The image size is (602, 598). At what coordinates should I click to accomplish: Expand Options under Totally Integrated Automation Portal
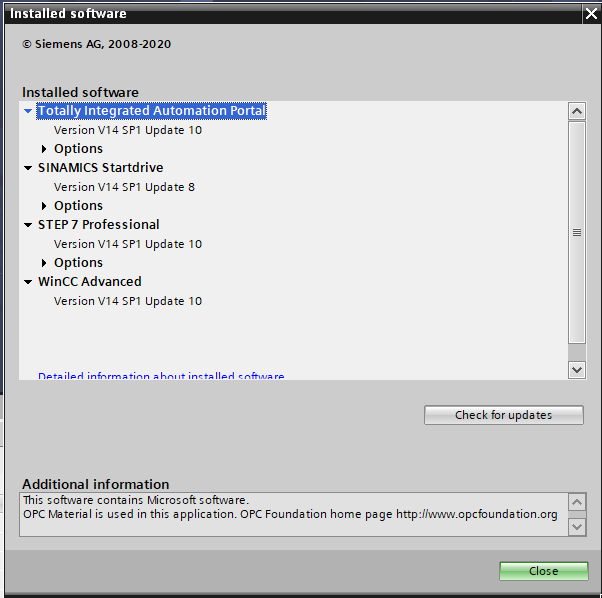pyautogui.click(x=44, y=149)
